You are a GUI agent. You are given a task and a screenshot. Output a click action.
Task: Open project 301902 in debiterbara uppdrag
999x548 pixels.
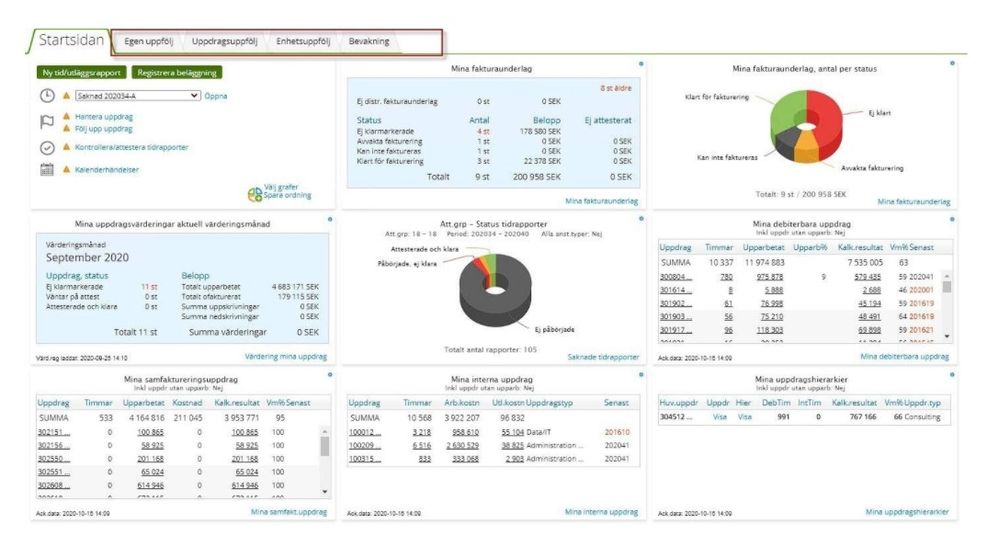pyautogui.click(x=676, y=303)
